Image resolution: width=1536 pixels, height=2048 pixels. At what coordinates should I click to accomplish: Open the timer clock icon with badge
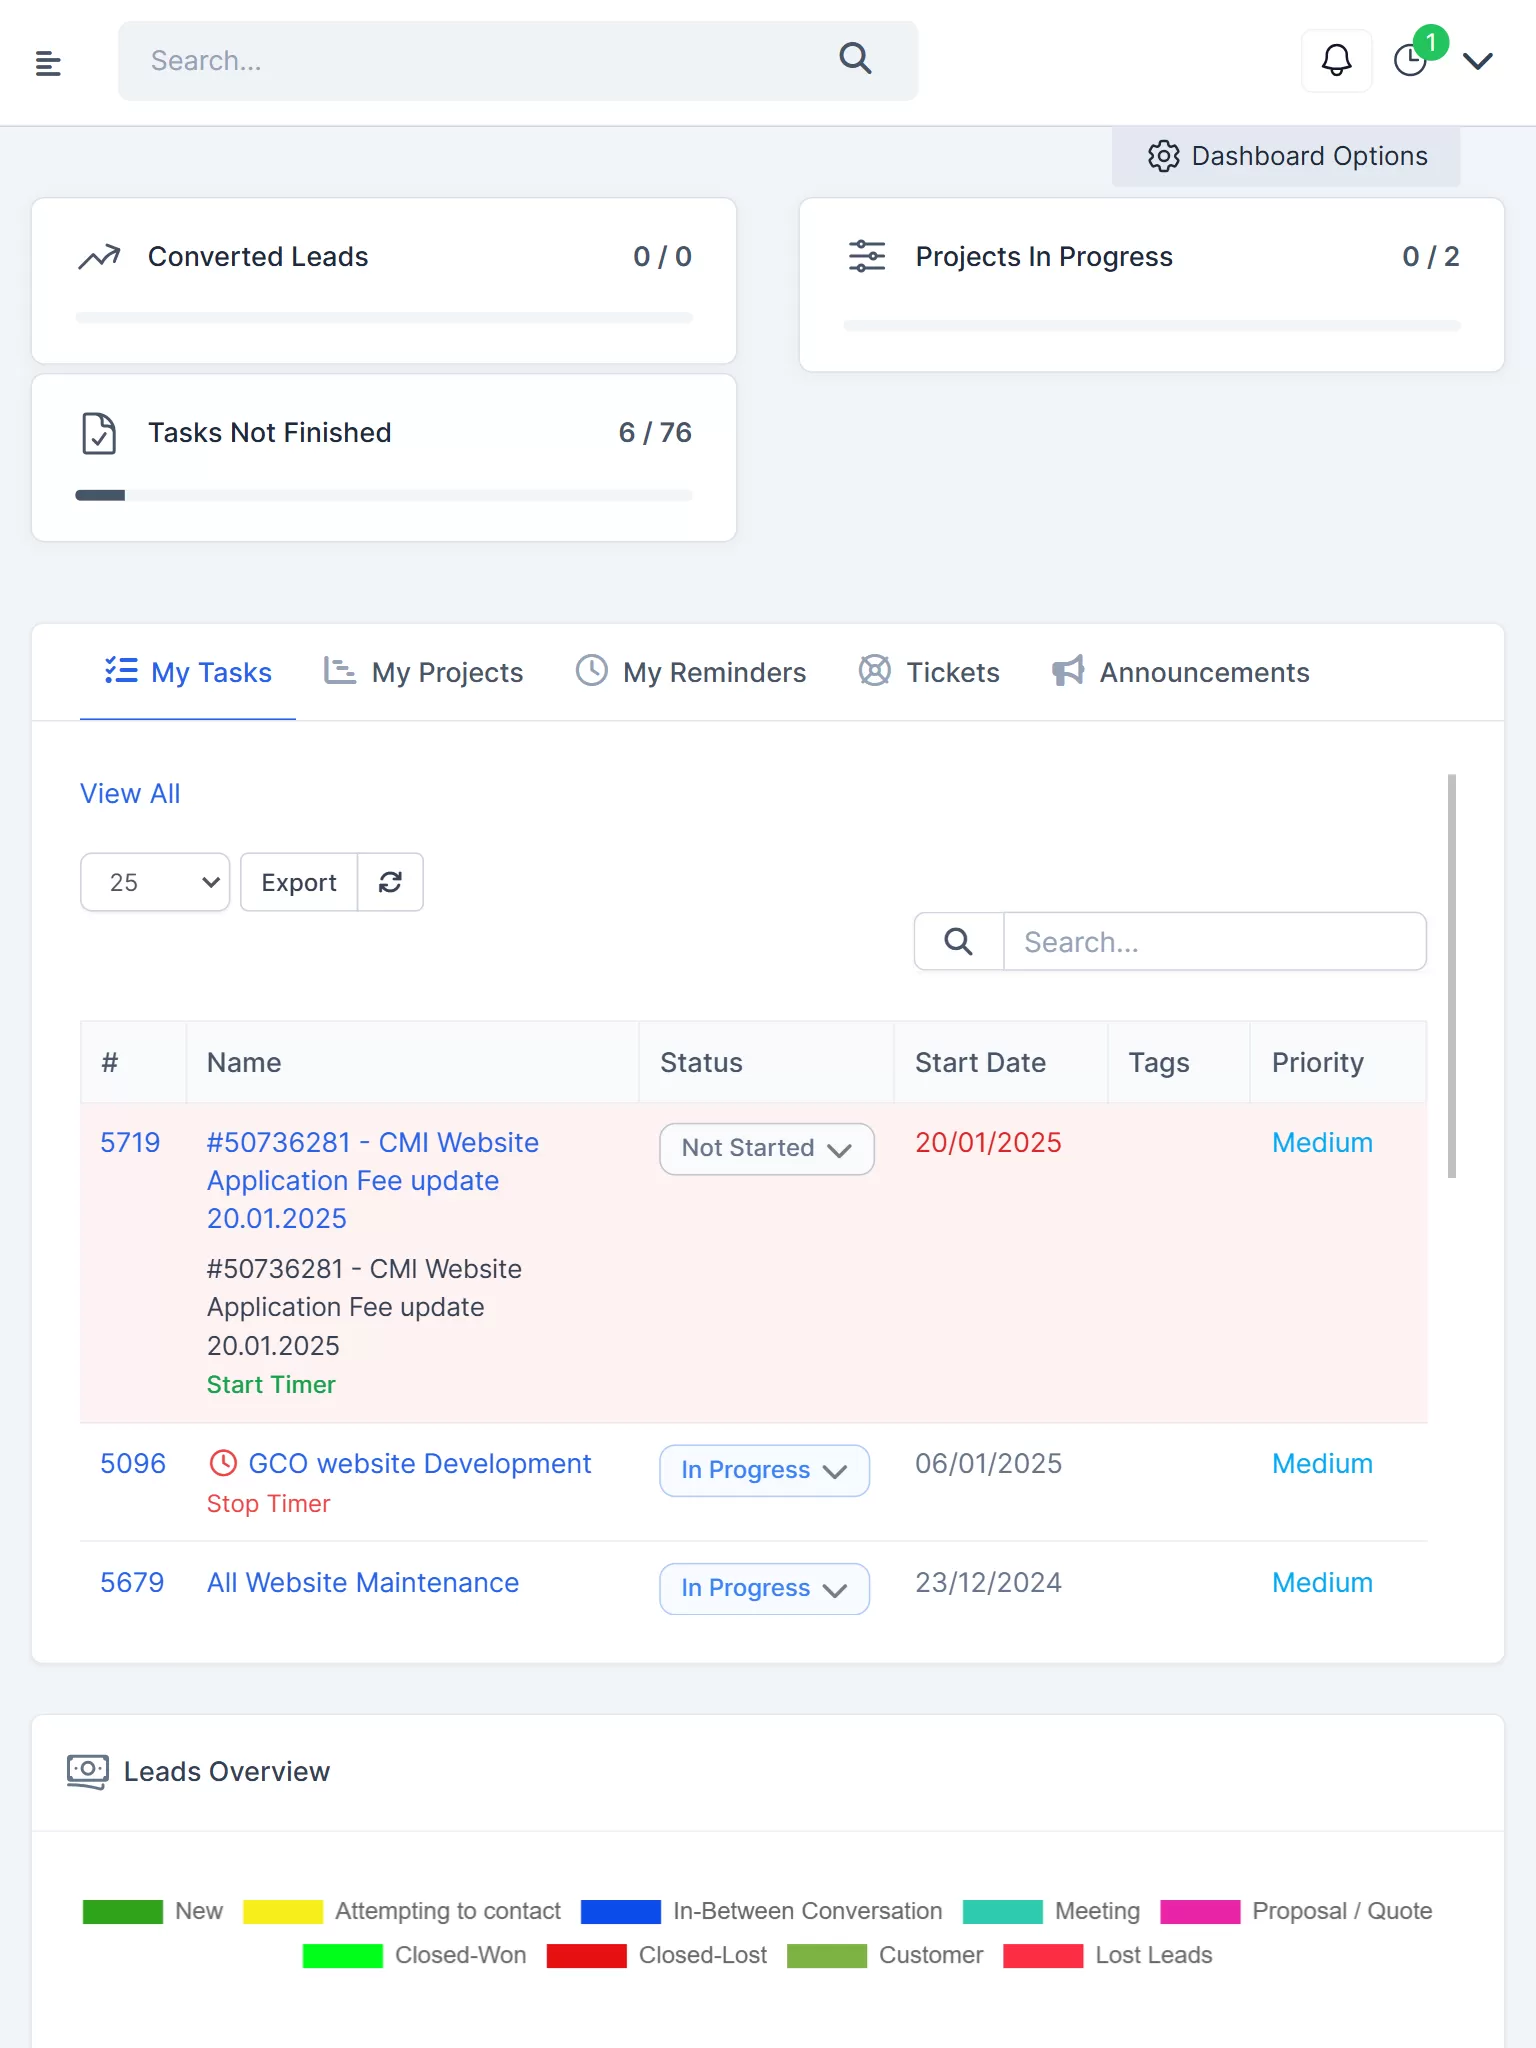coord(1411,60)
